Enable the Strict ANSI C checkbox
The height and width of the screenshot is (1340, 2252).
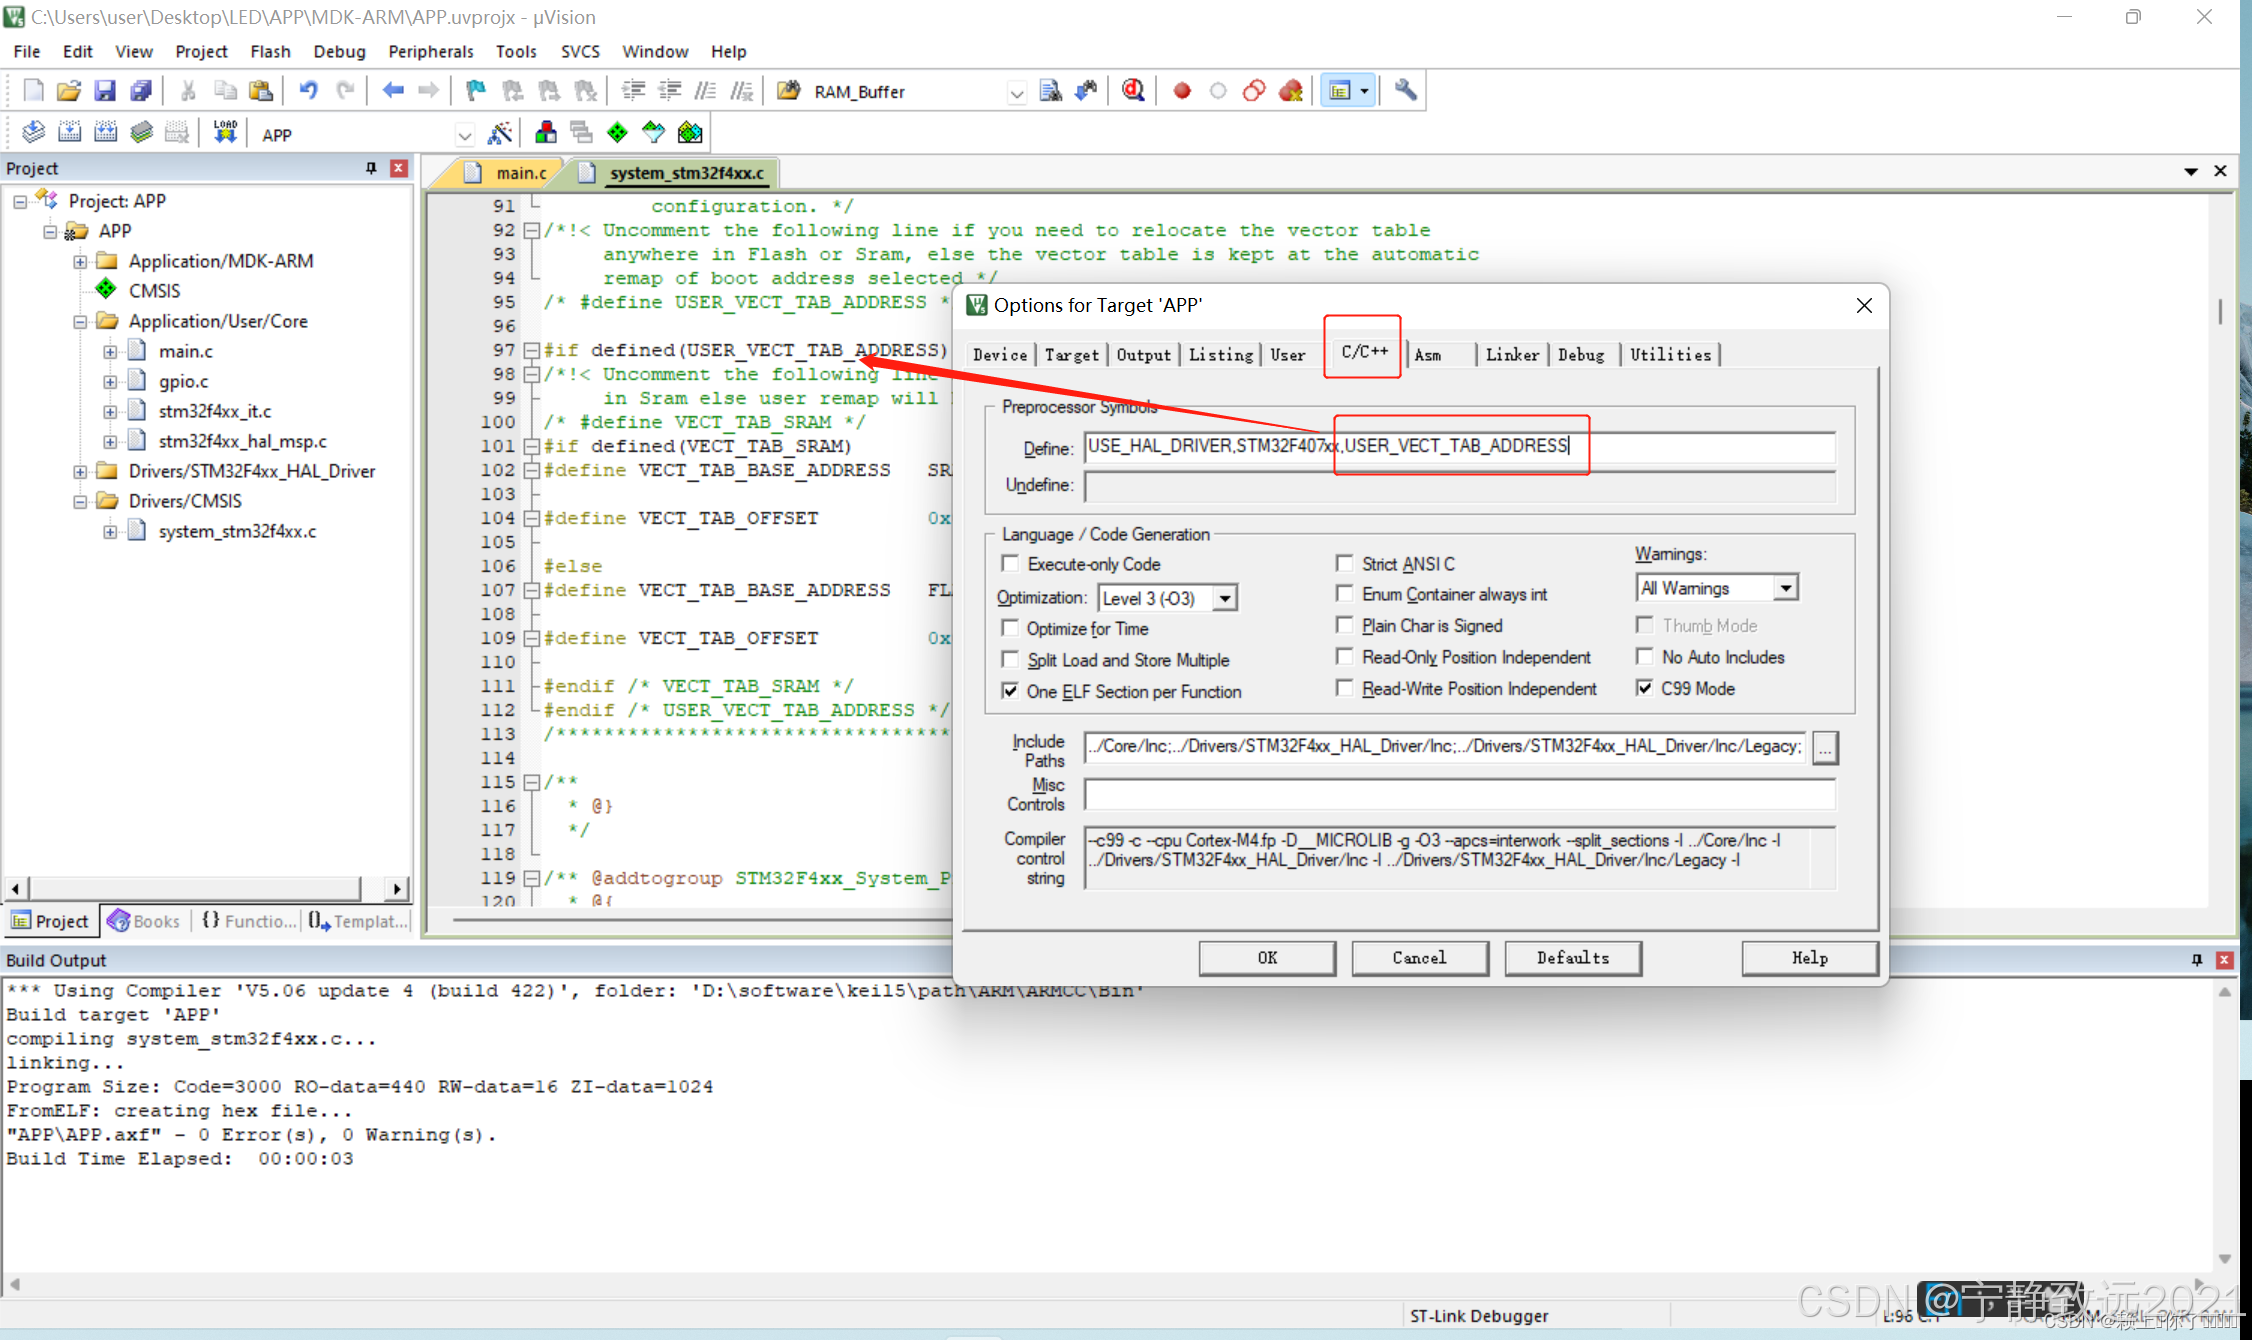point(1345,564)
